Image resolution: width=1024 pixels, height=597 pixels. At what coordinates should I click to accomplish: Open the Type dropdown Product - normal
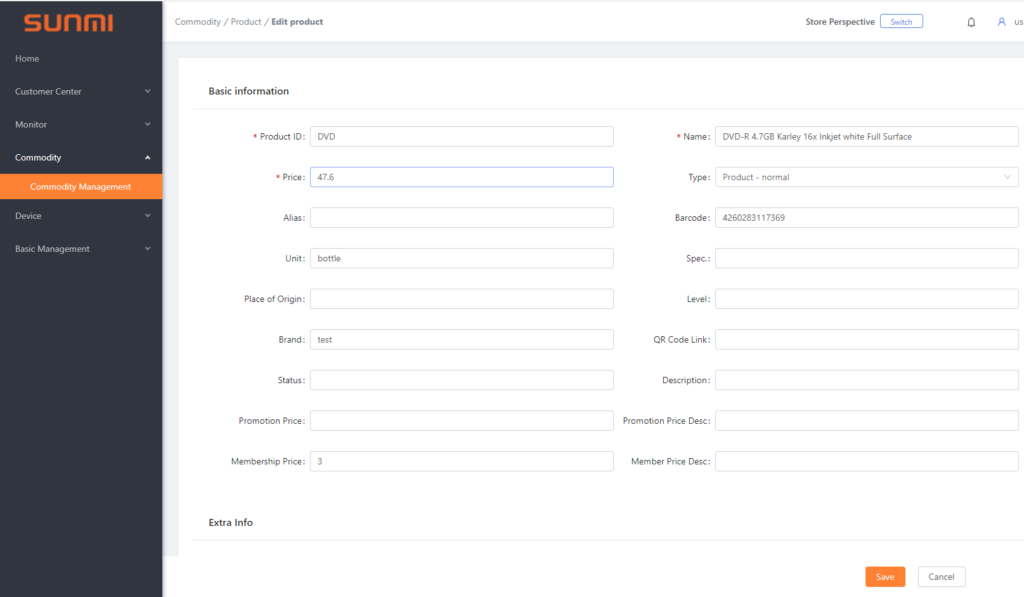pyautogui.click(x=867, y=177)
